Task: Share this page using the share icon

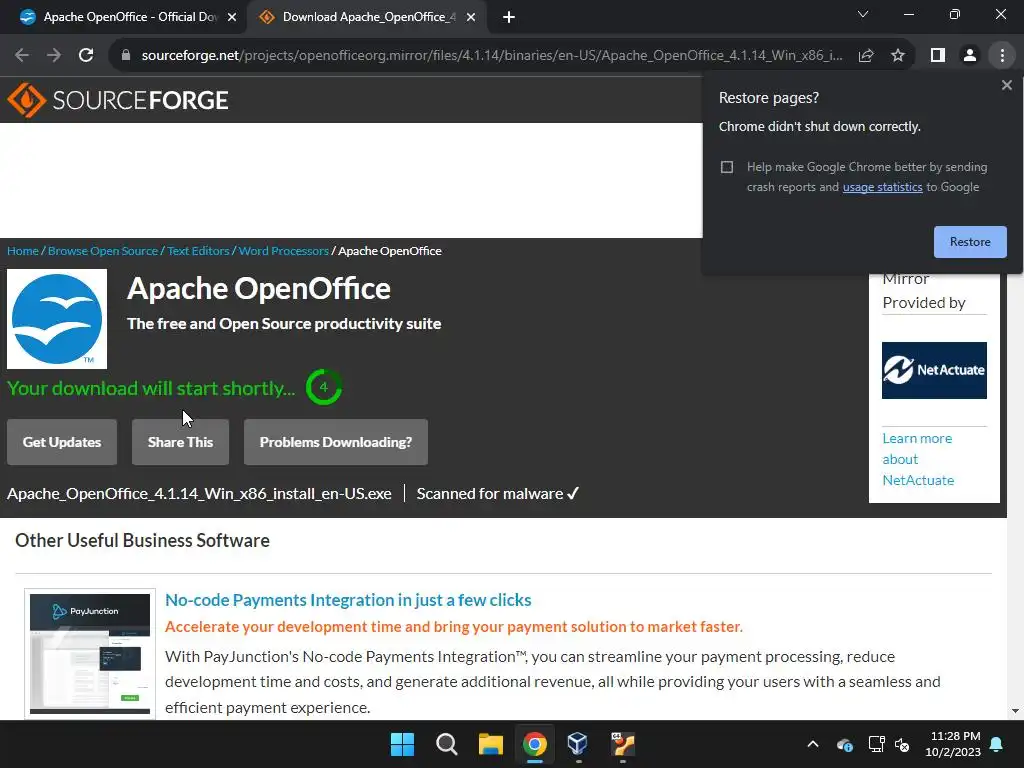Action: click(866, 56)
